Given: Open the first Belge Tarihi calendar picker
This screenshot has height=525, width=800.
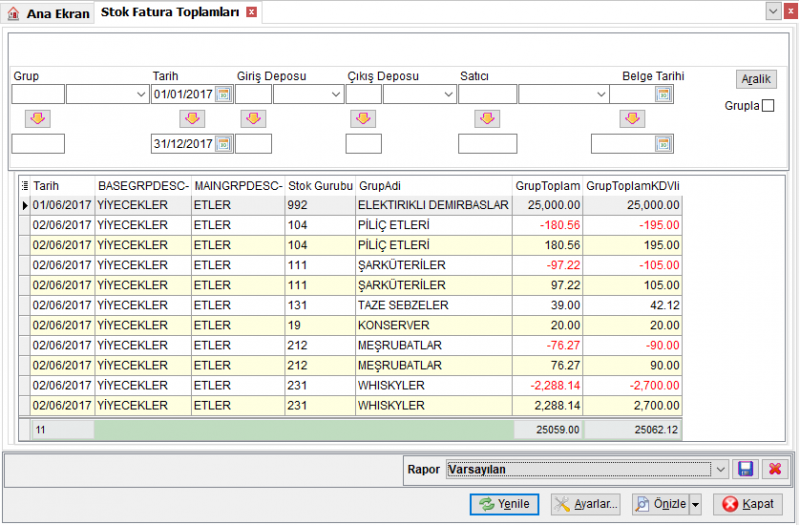Looking at the screenshot, I should tap(663, 94).
